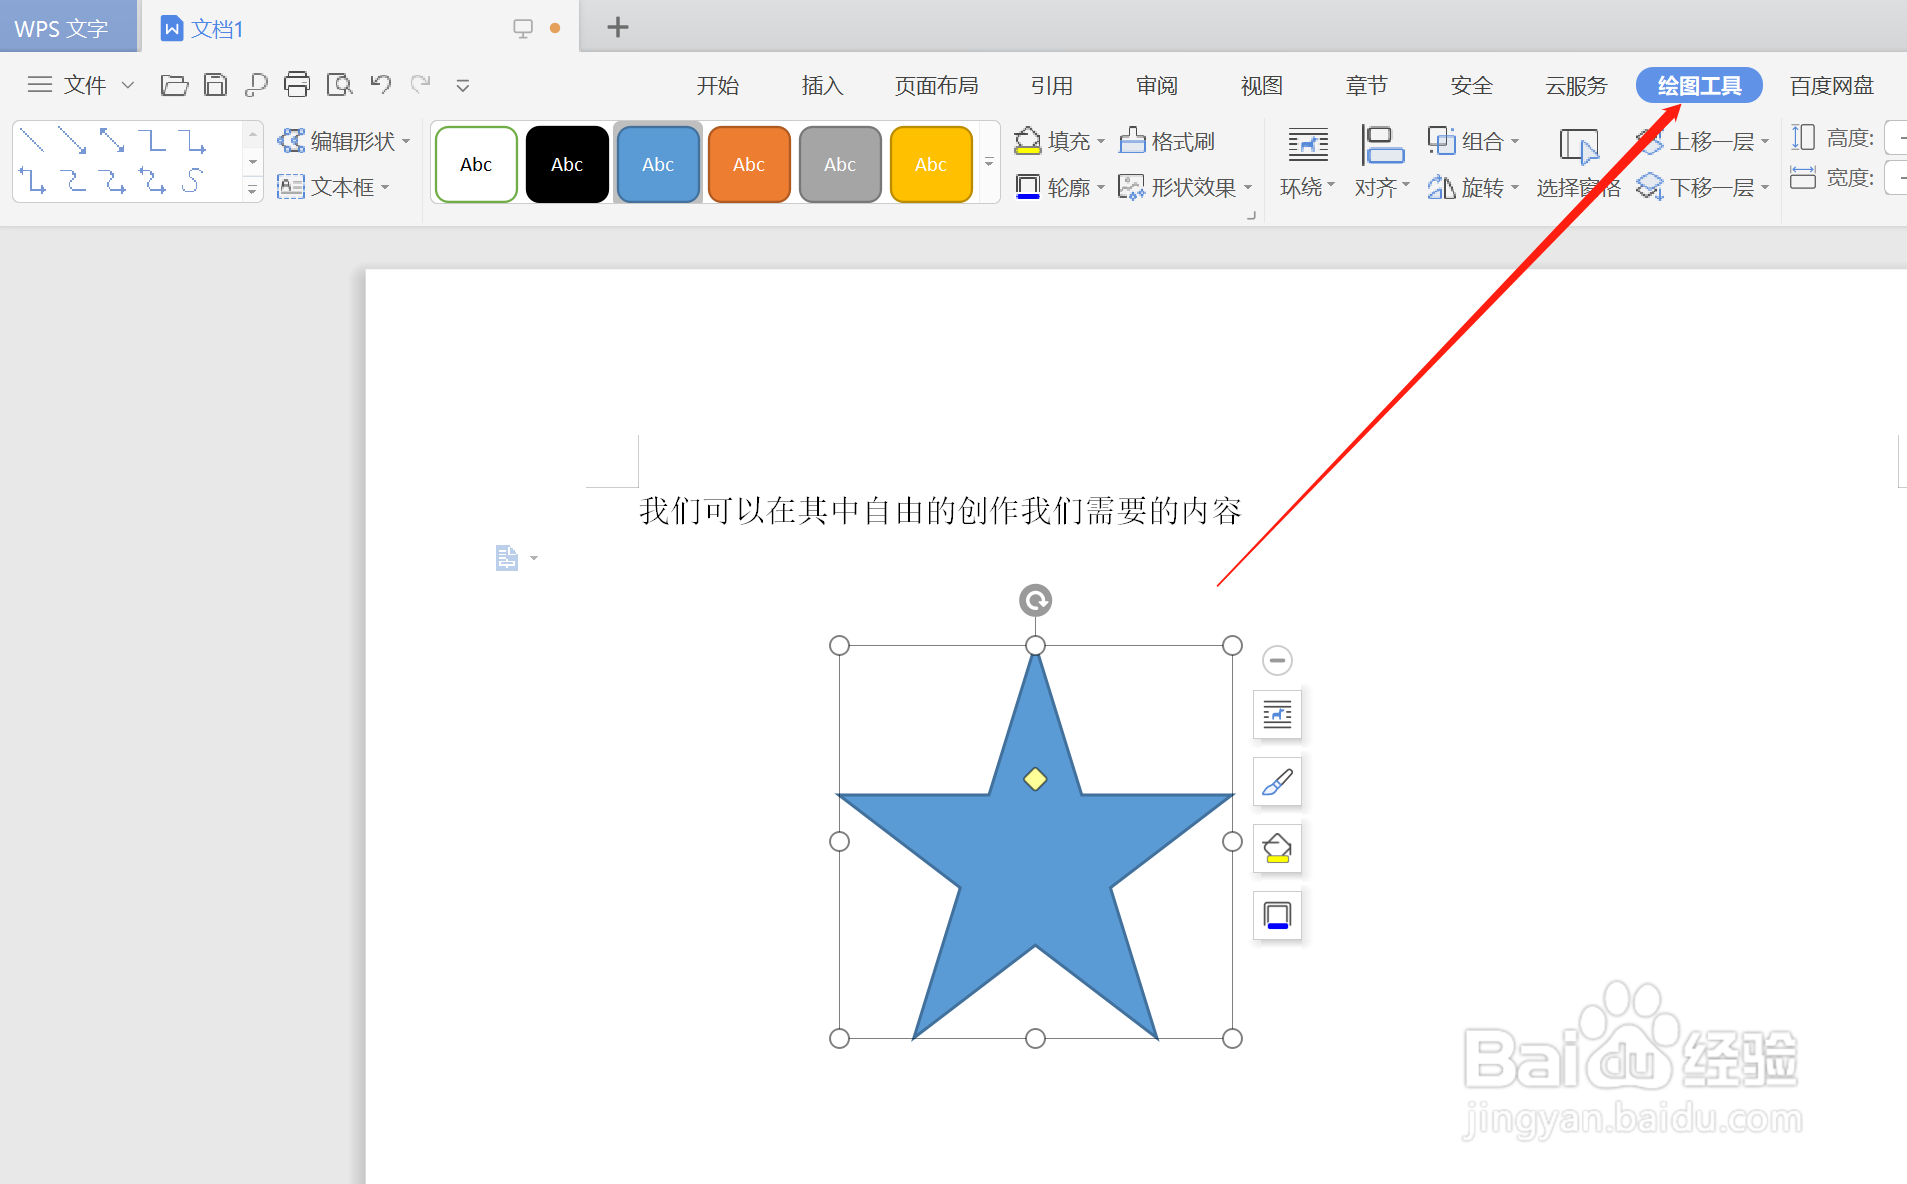The image size is (1907, 1184).
Task: Open the selection pane (选择窗格)
Action: 1578,163
